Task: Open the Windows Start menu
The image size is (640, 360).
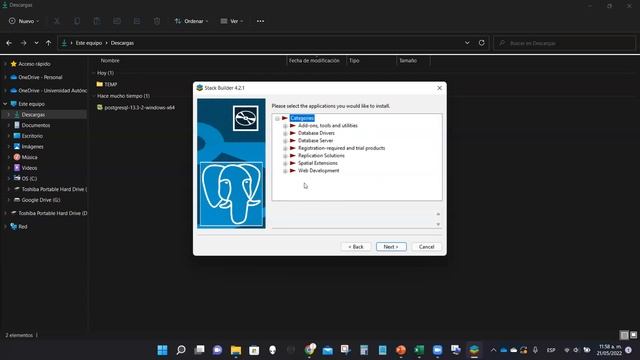Action: pos(162,350)
